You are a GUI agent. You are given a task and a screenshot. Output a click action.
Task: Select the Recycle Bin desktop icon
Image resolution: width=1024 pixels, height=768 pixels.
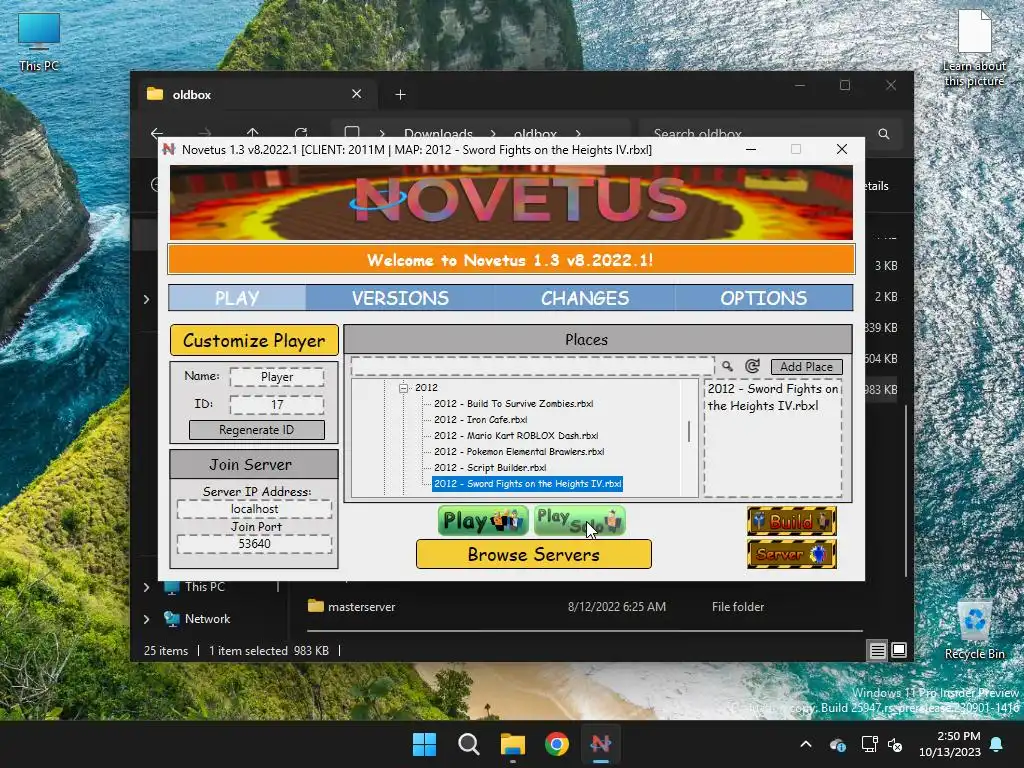974,630
